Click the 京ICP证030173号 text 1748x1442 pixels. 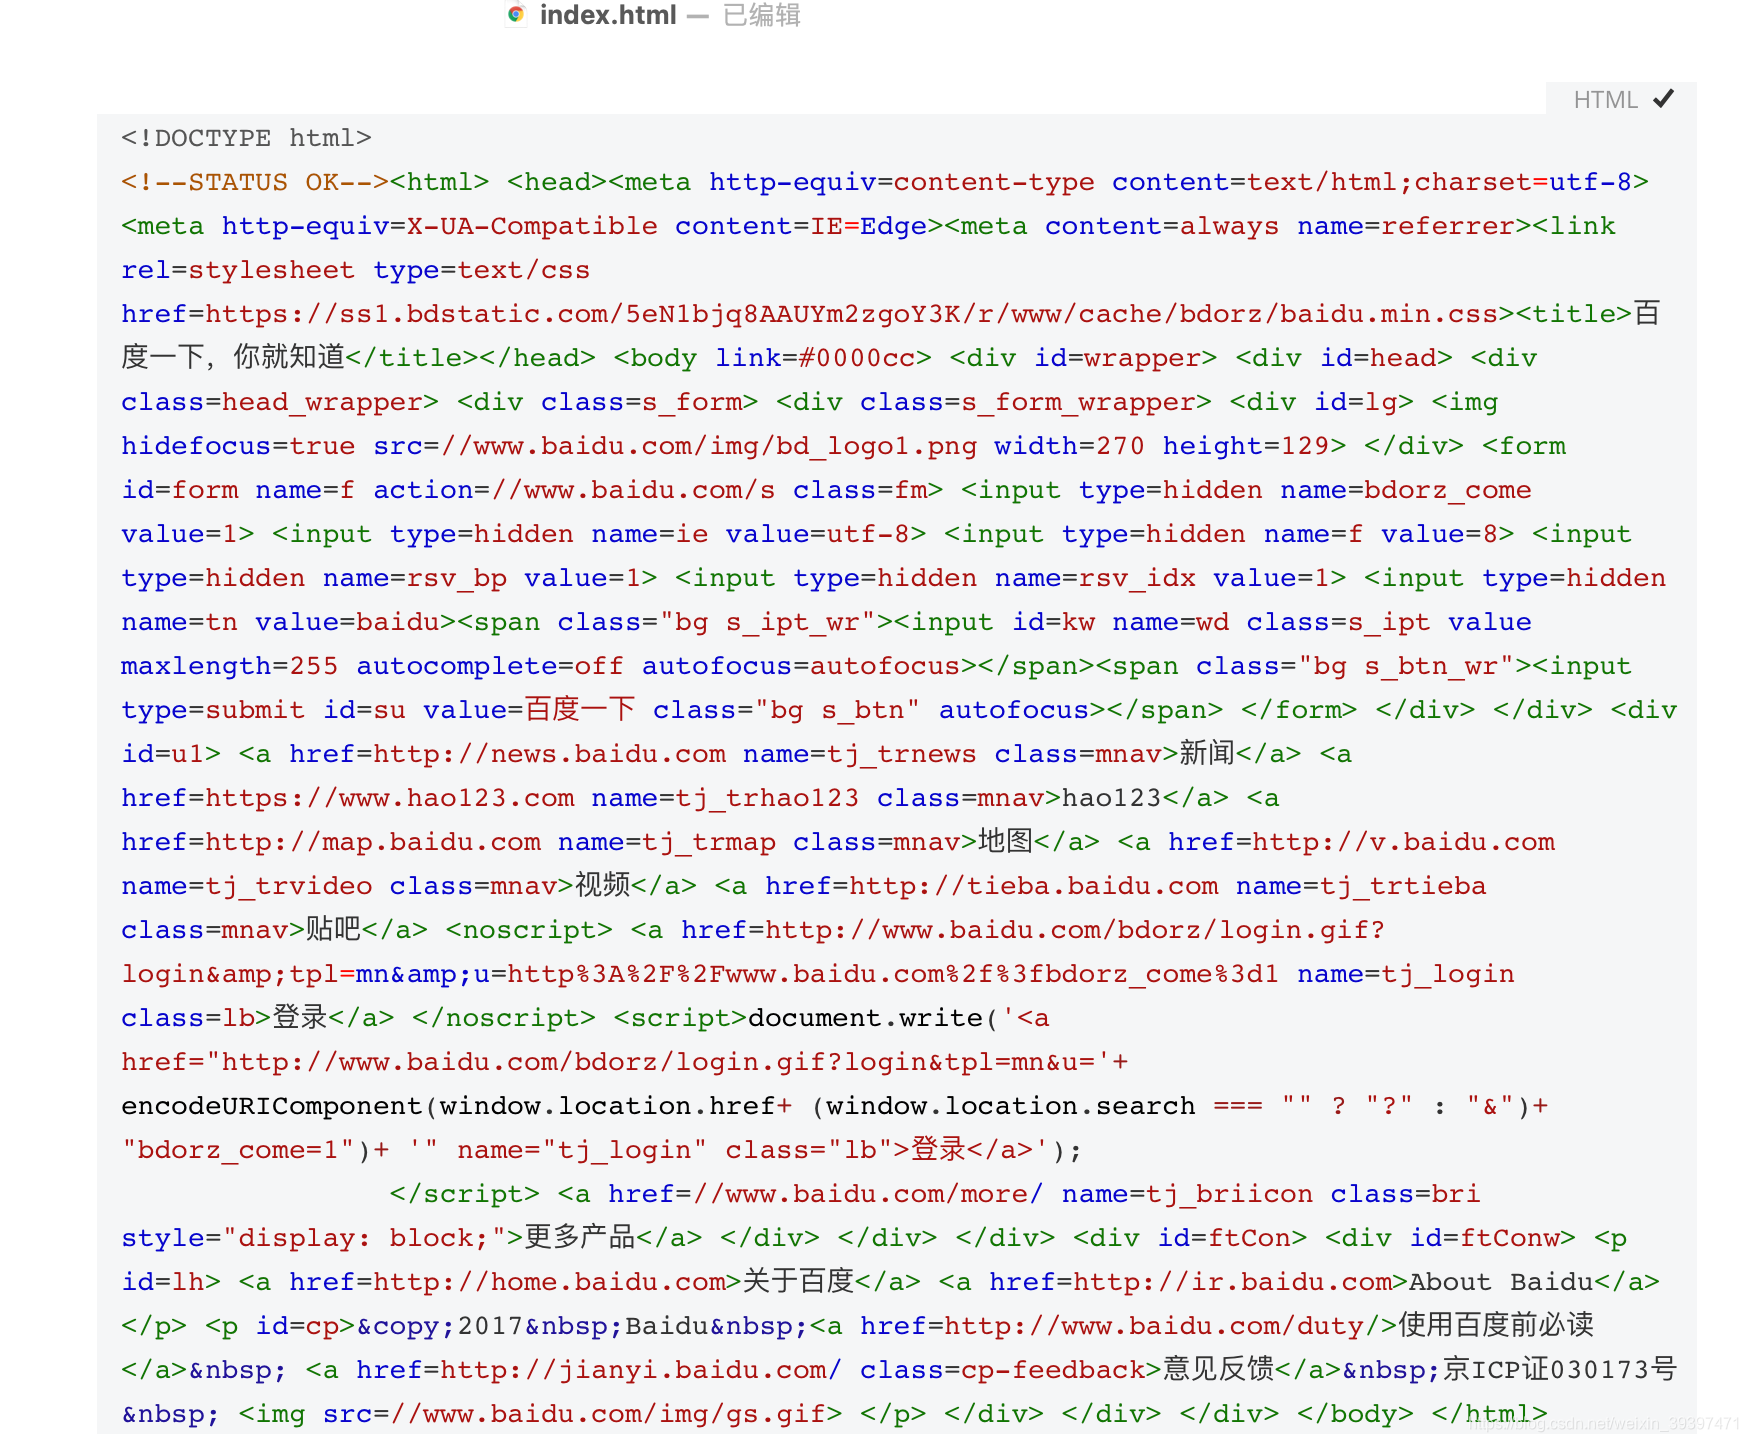[1559, 1369]
